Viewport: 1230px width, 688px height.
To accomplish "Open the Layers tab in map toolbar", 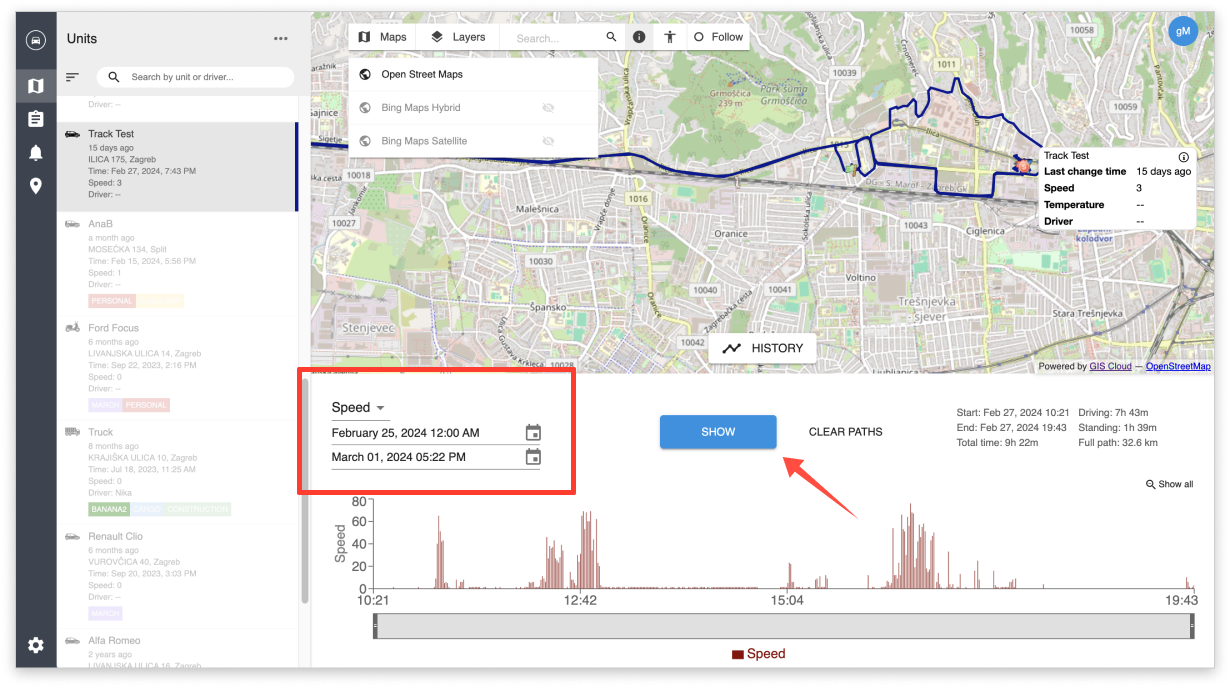I will point(458,37).
